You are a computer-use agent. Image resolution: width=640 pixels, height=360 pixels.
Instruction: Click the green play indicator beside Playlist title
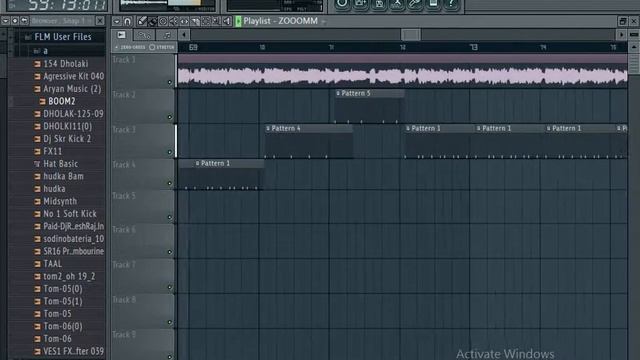coord(238,21)
